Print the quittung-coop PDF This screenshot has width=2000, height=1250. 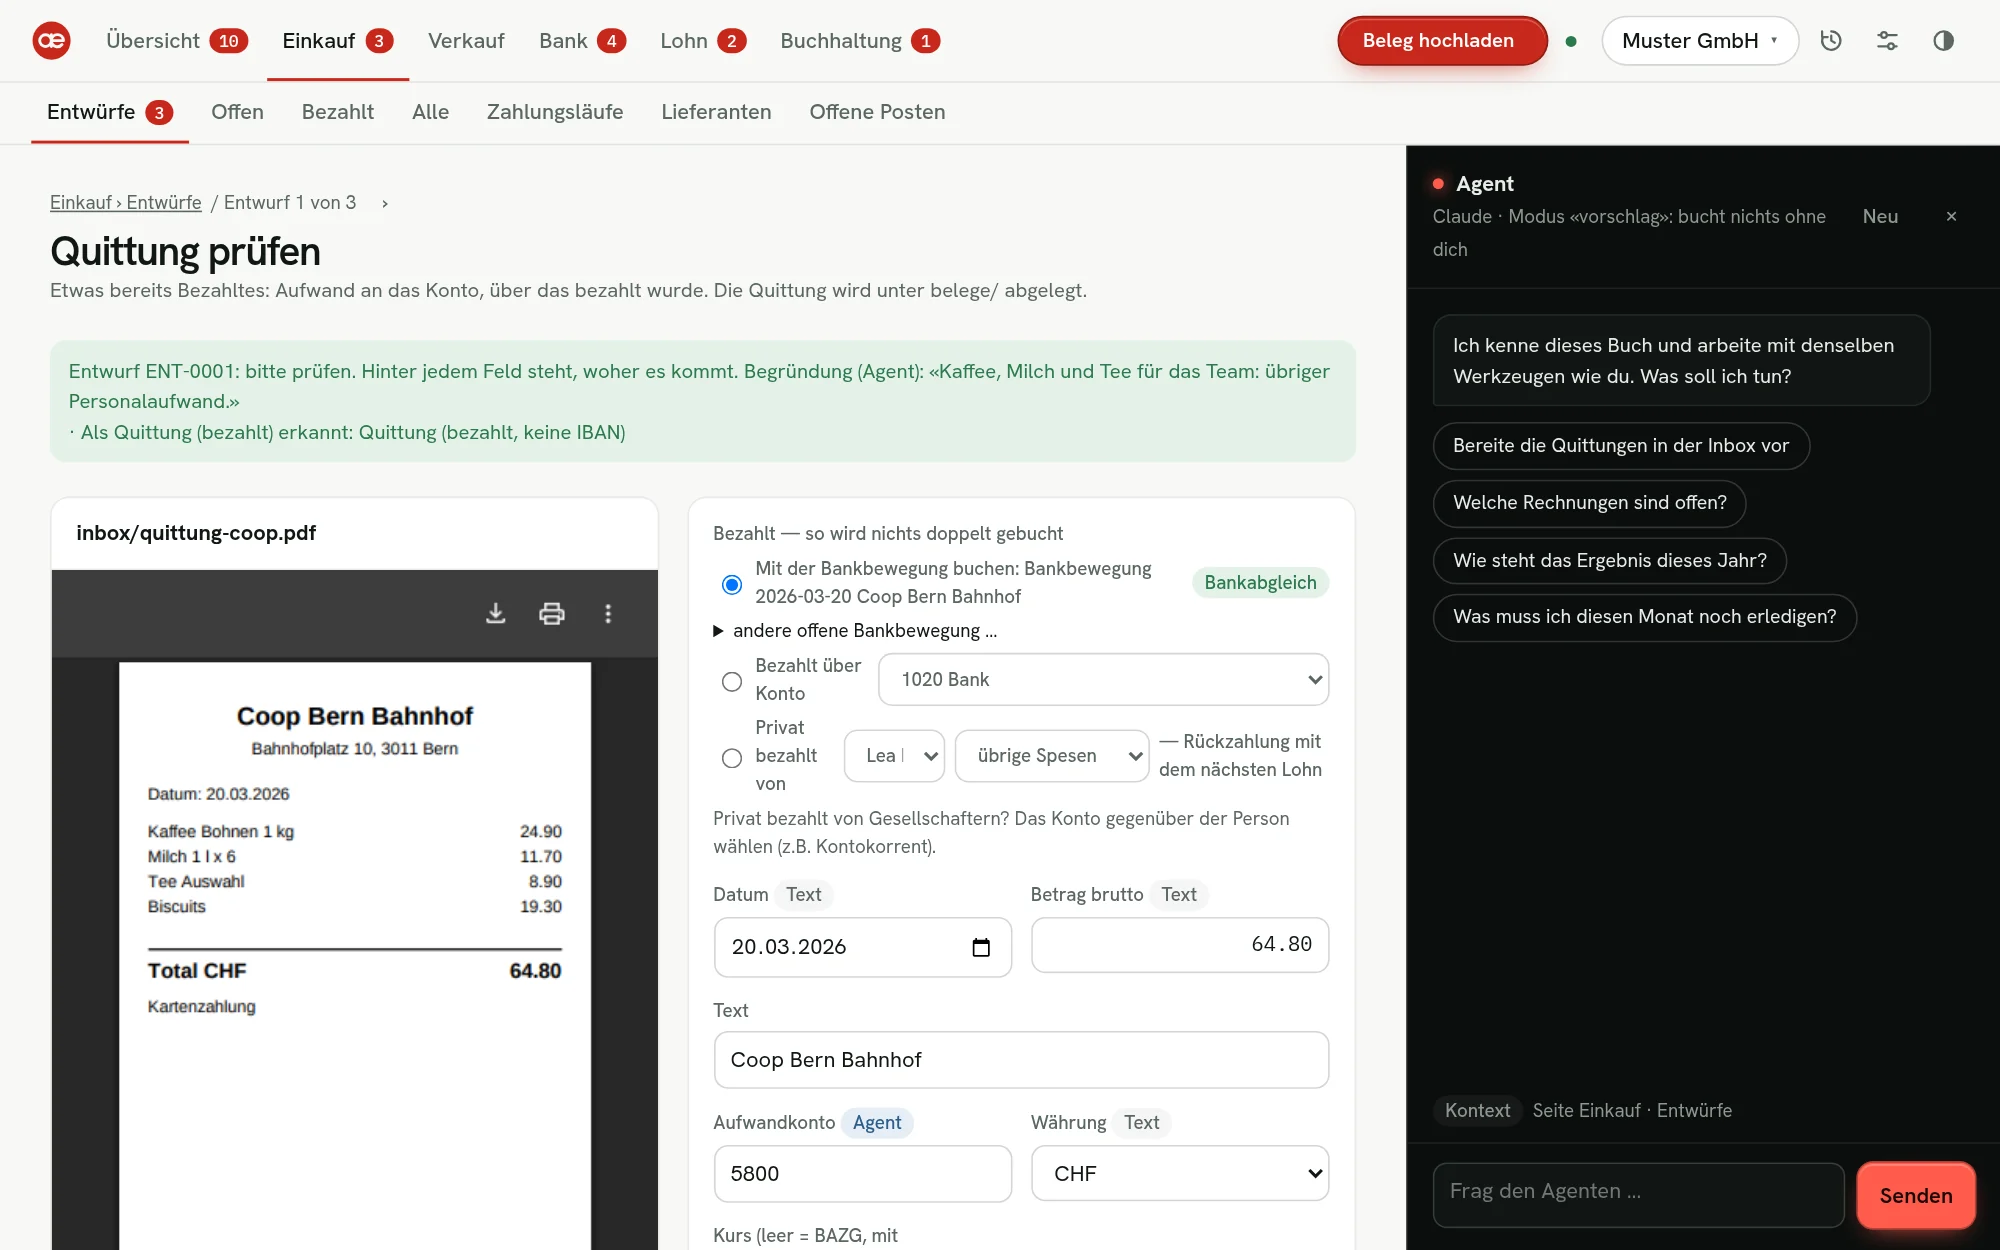click(x=551, y=613)
